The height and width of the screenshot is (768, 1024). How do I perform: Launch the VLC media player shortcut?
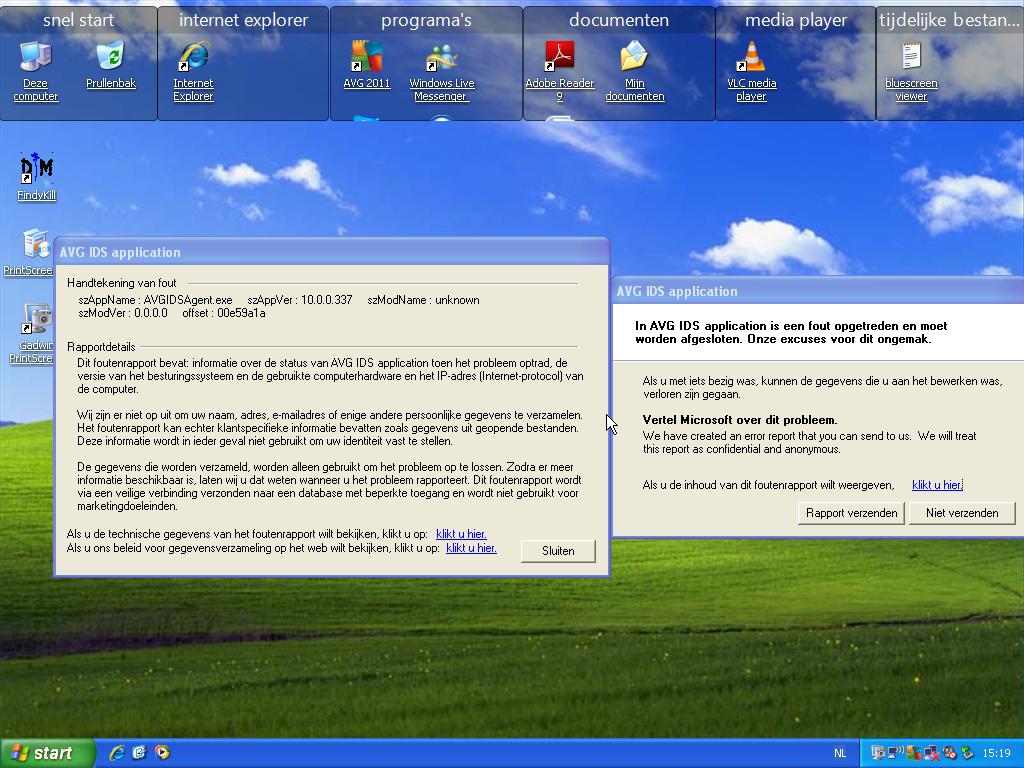(752, 71)
